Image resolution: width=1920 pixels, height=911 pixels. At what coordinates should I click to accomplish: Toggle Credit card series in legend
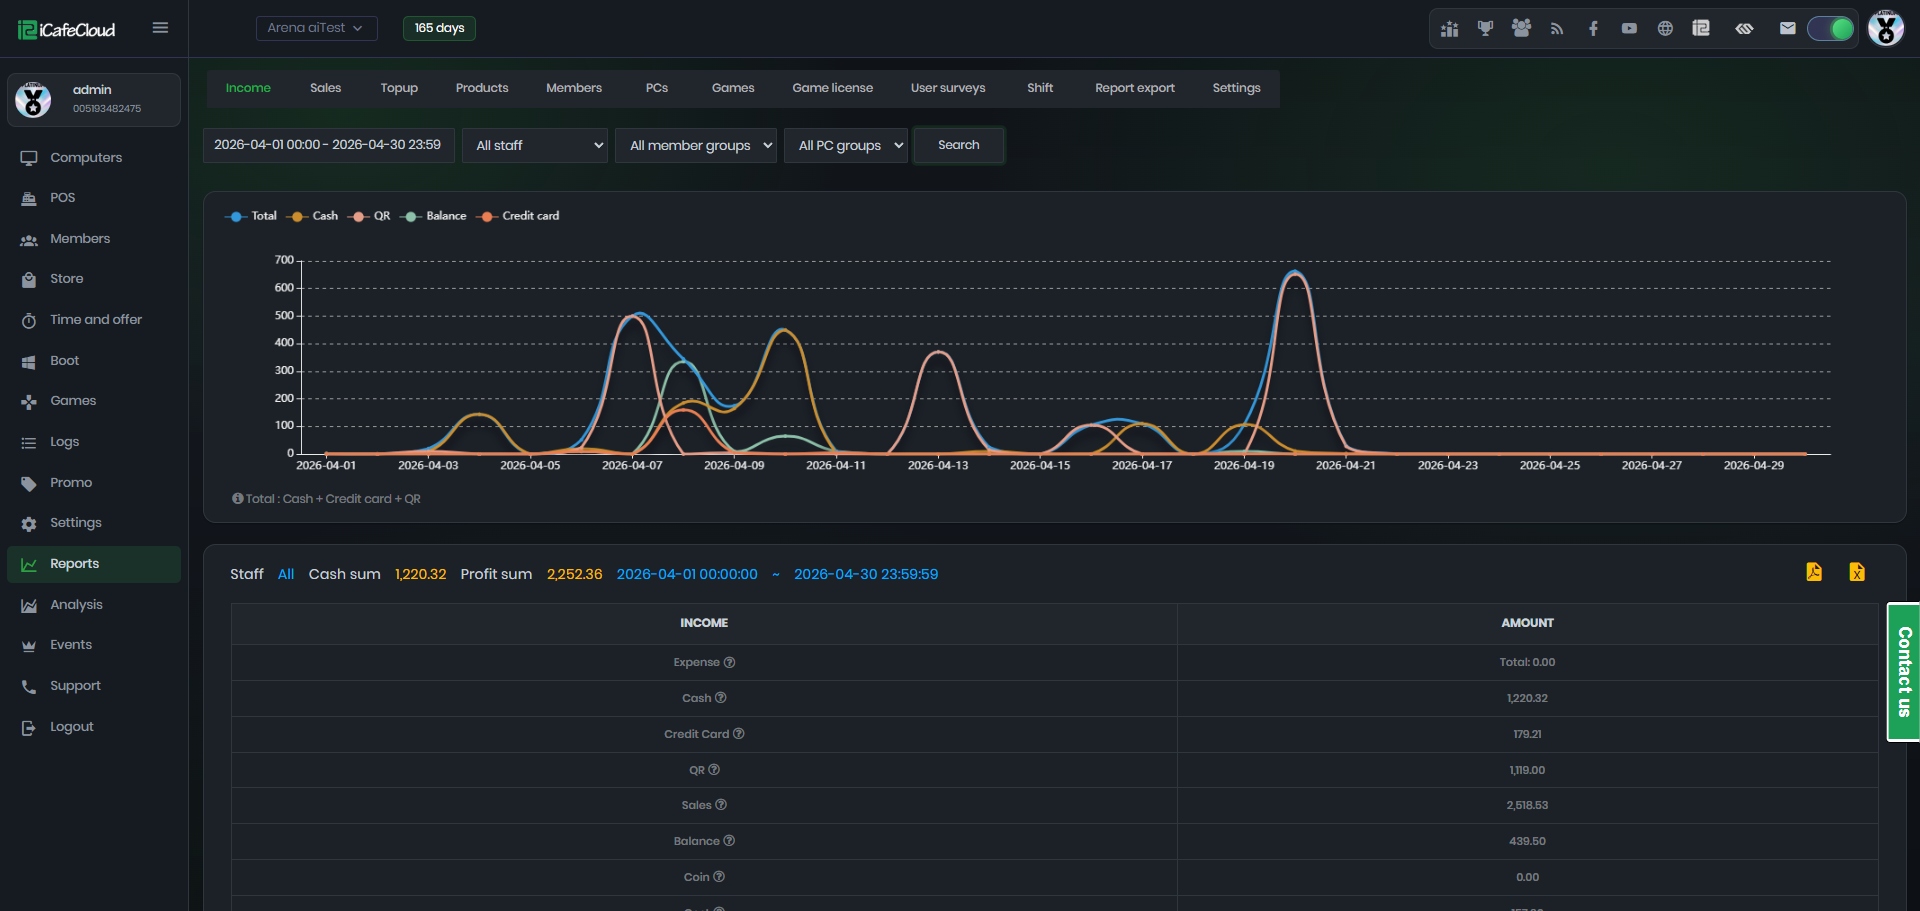519,216
